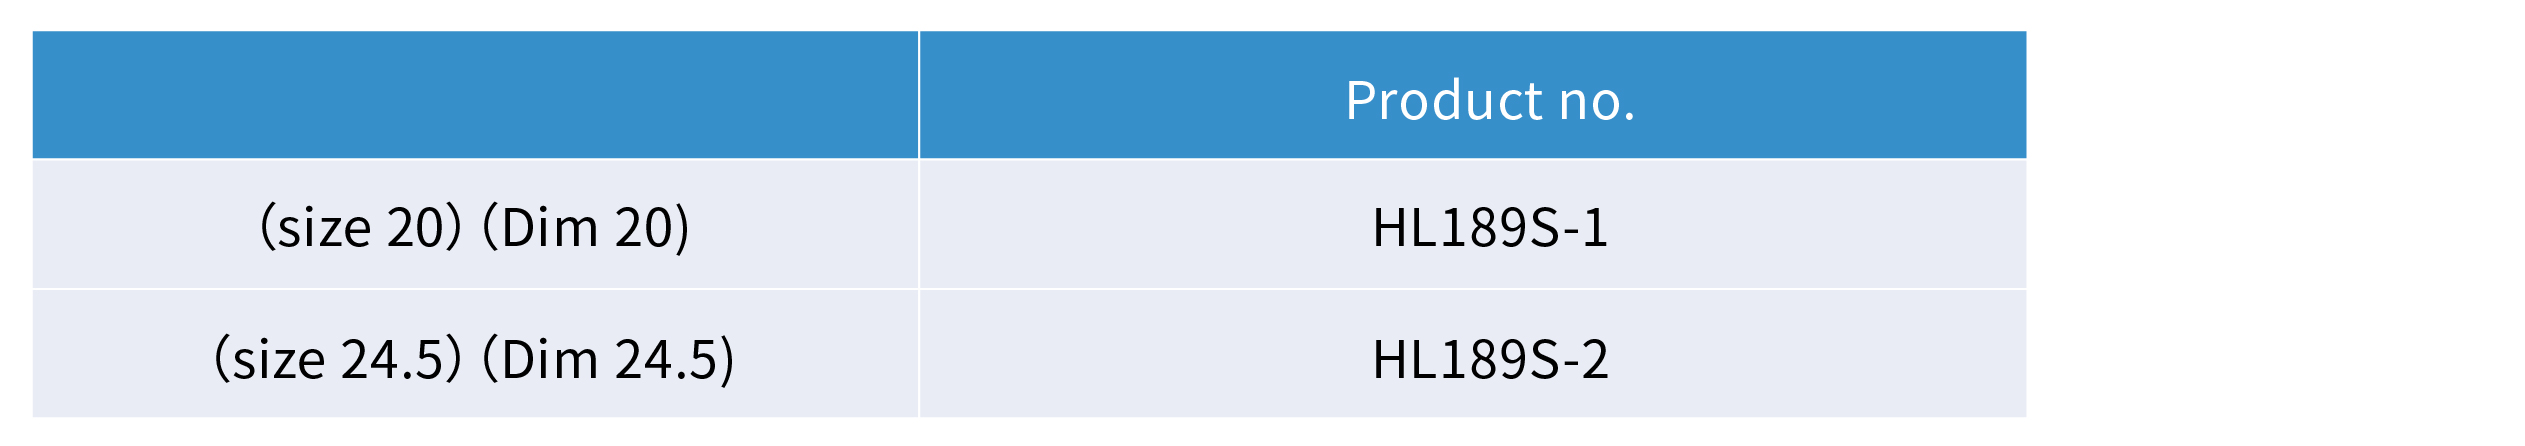Click the (Dim 20) text
This screenshot has height=446, width=2525.
point(586,227)
